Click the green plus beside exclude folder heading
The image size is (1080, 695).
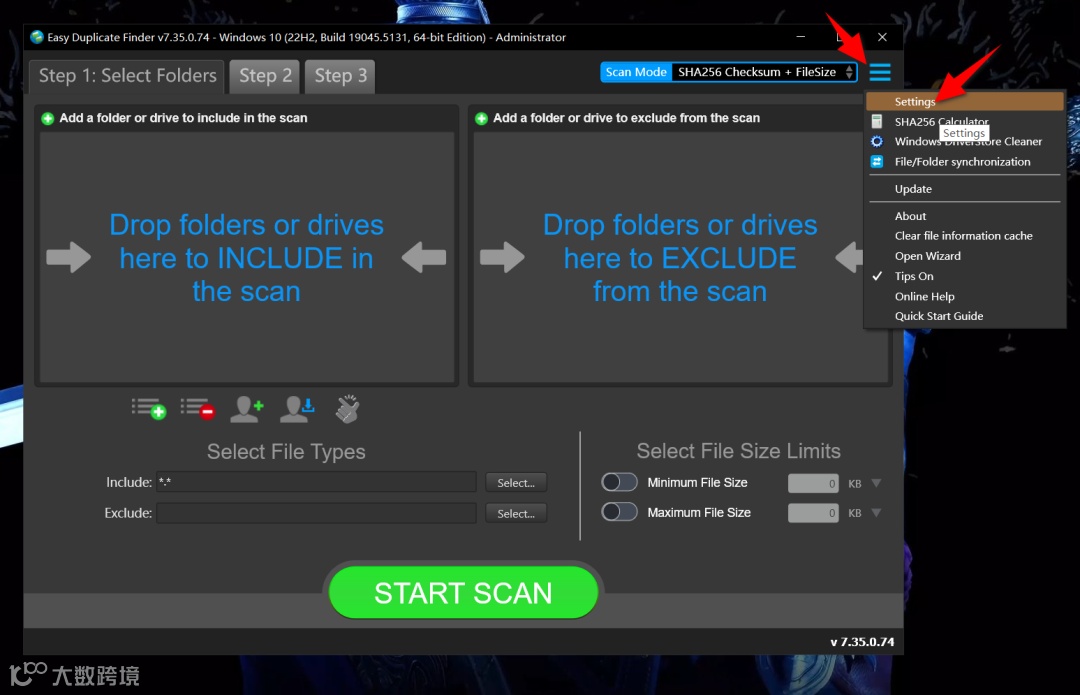point(481,118)
